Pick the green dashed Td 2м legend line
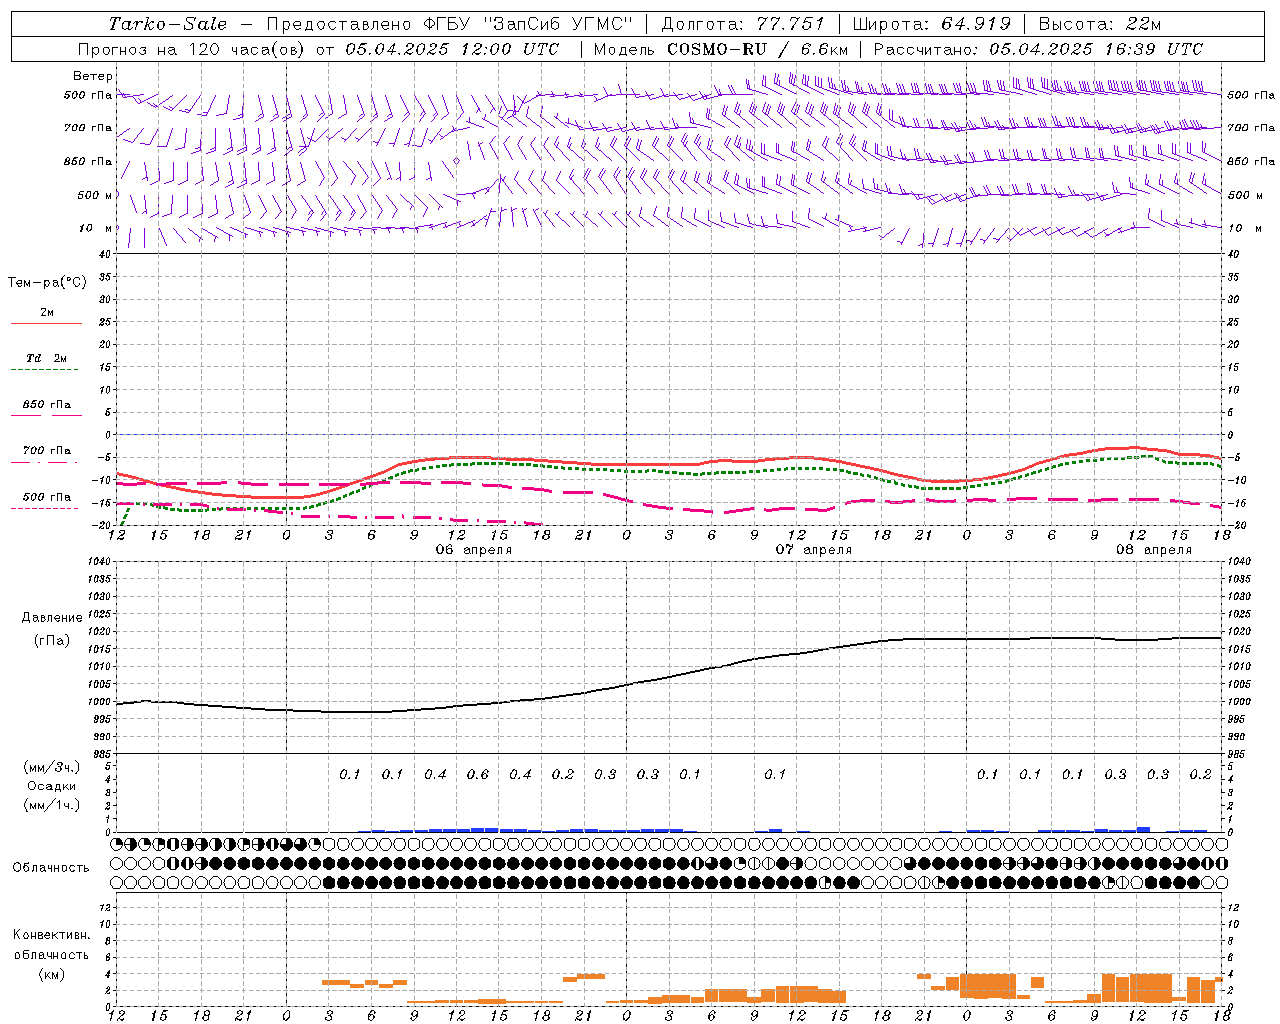 tap(45, 369)
